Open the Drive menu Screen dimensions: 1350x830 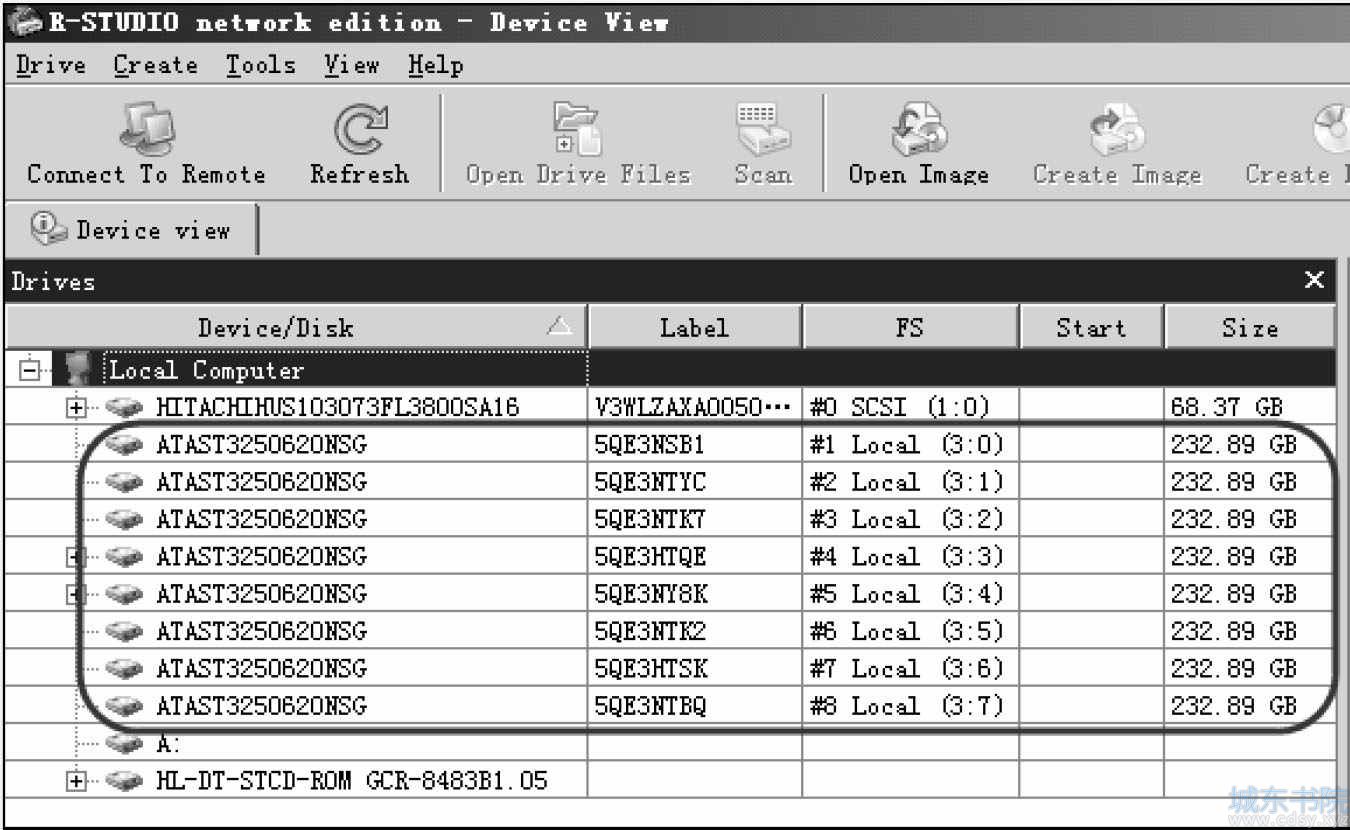click(51, 66)
